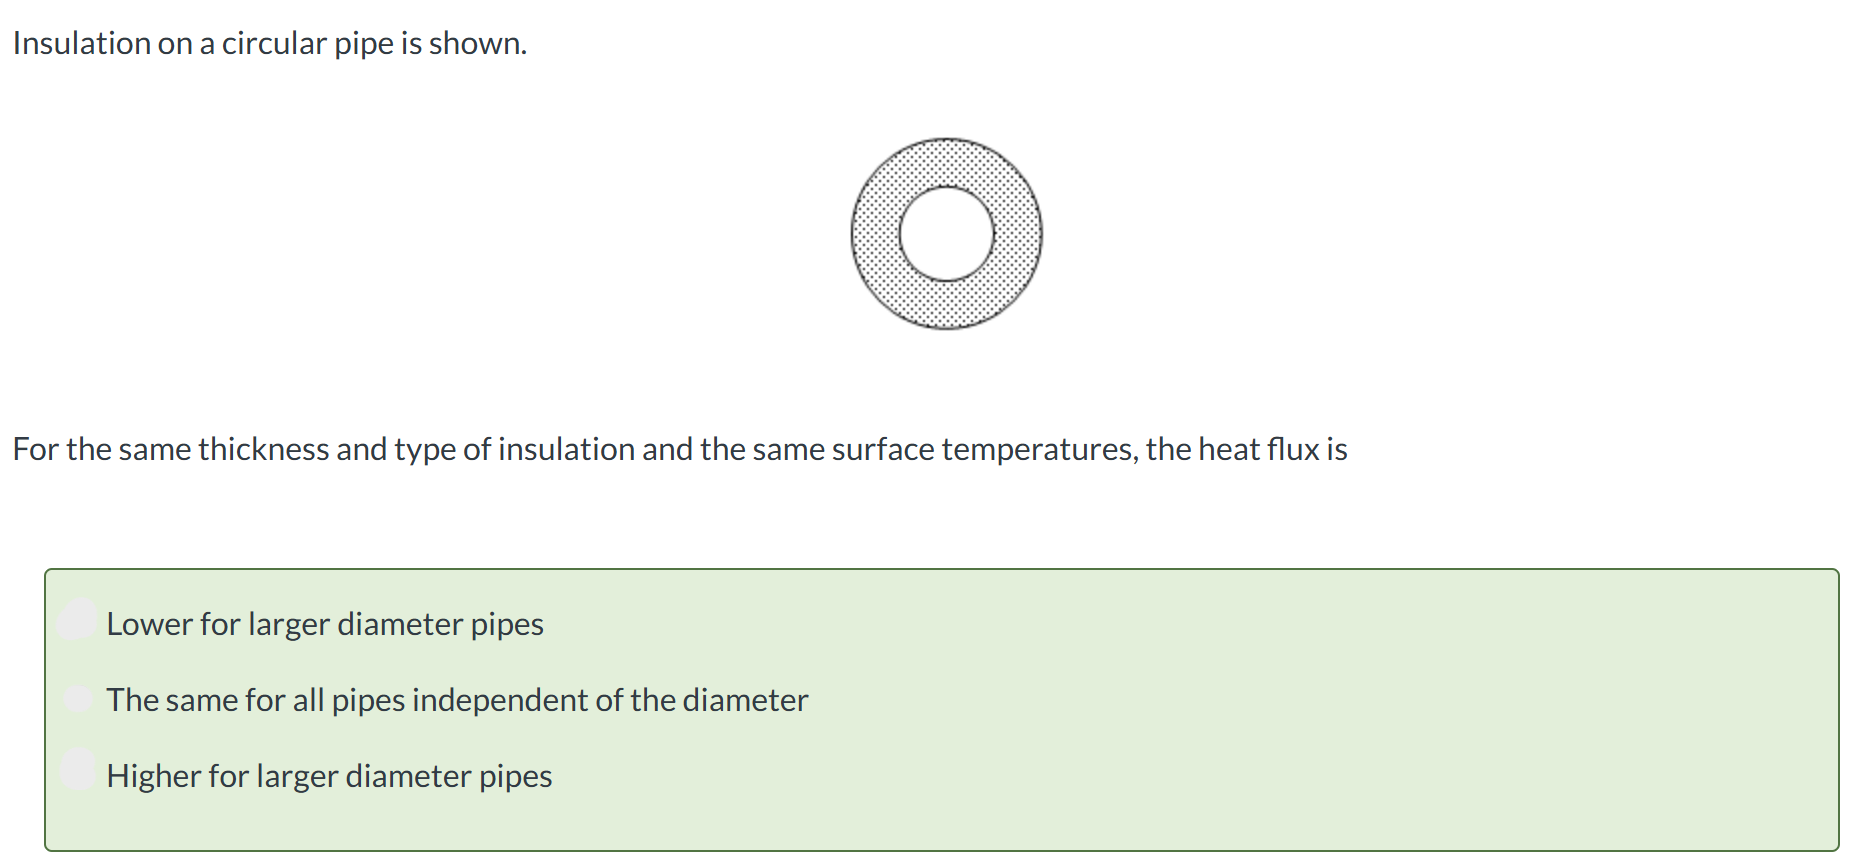Click the word "Lower" in the first answer option
Screen dimensions: 1871x860
[x=149, y=624]
